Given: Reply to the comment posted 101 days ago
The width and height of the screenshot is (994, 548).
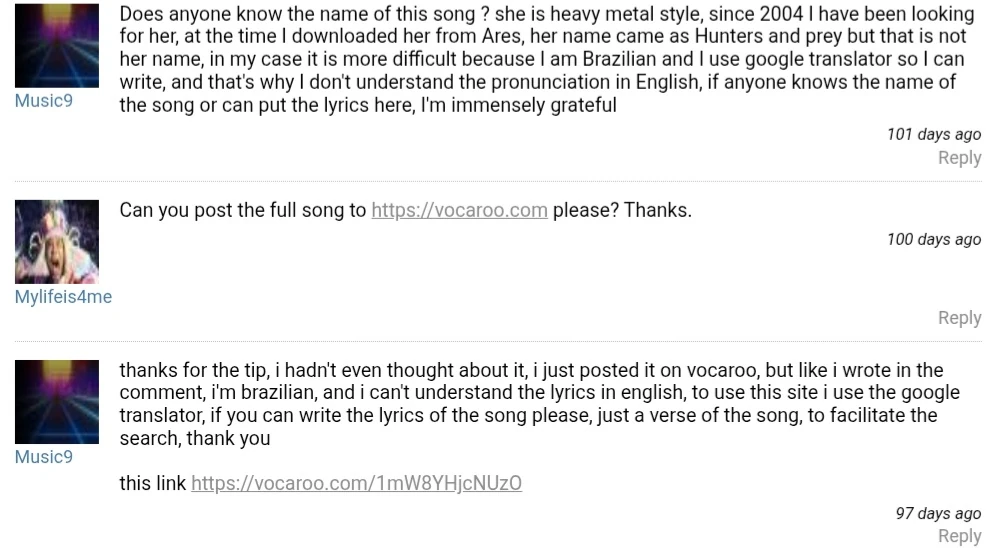Looking at the screenshot, I should (959, 158).
